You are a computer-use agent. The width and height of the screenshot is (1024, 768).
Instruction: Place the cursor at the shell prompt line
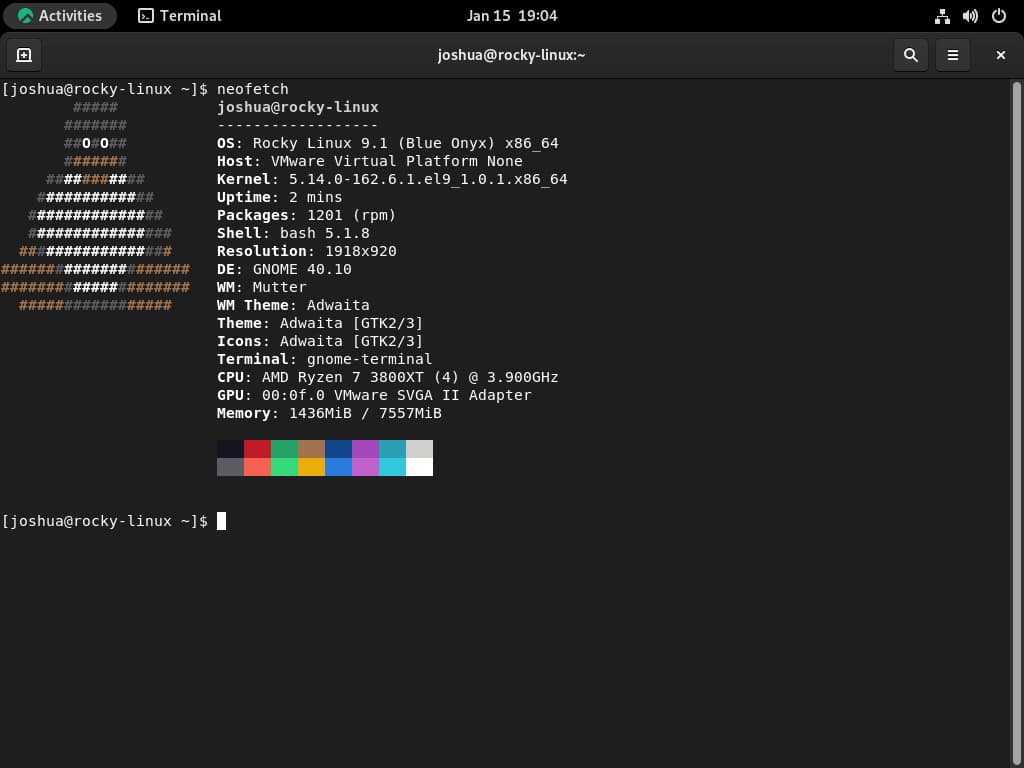click(107, 520)
